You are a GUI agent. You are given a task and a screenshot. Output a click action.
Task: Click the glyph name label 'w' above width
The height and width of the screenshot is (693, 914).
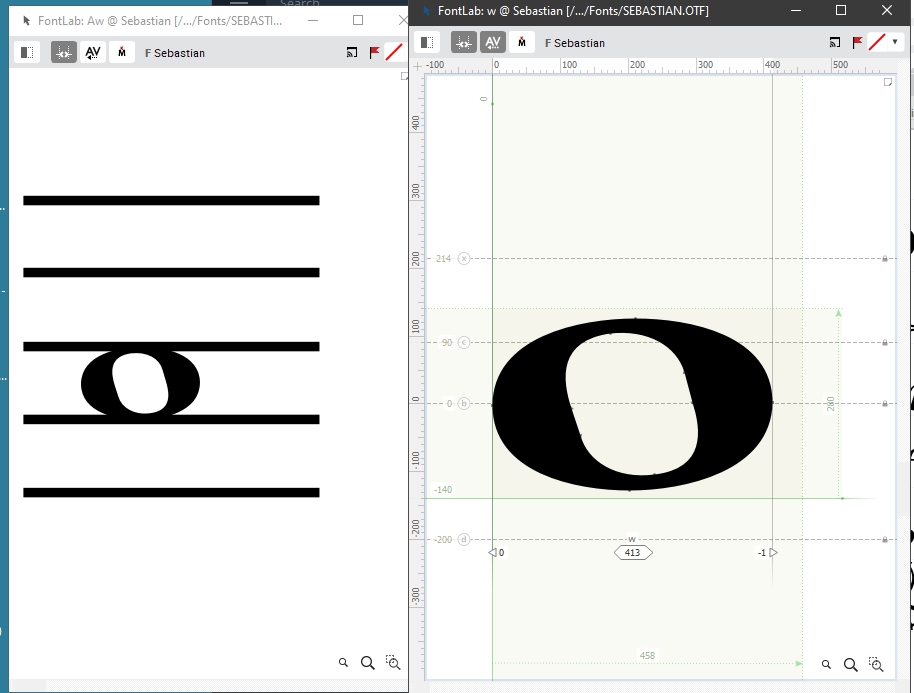[632, 539]
